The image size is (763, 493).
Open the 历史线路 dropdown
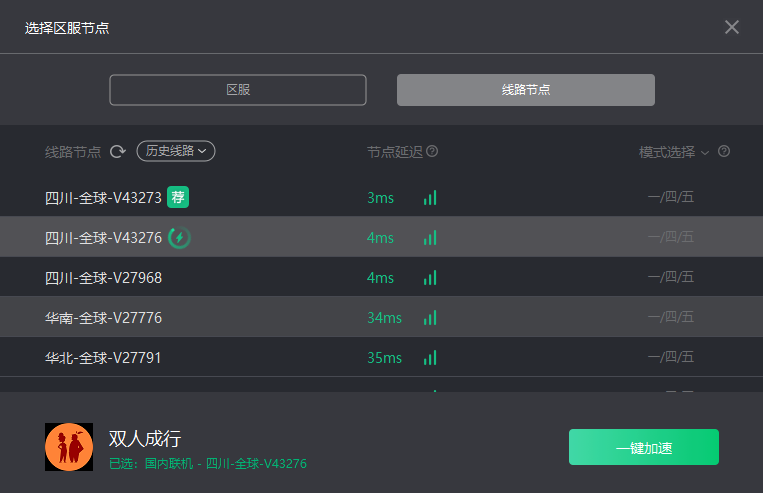[176, 151]
